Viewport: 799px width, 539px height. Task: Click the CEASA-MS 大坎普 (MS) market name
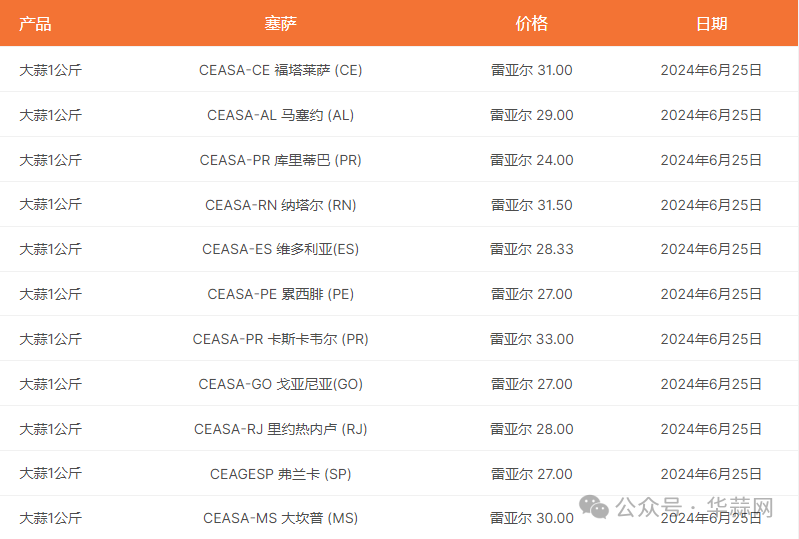(x=281, y=518)
